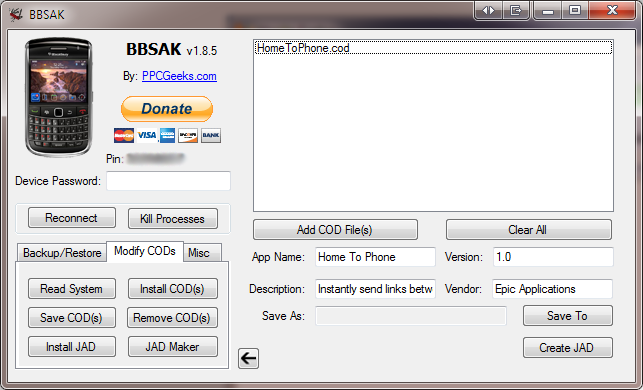Image resolution: width=643 pixels, height=390 pixels.
Task: Click the Save To button
Action: (568, 316)
